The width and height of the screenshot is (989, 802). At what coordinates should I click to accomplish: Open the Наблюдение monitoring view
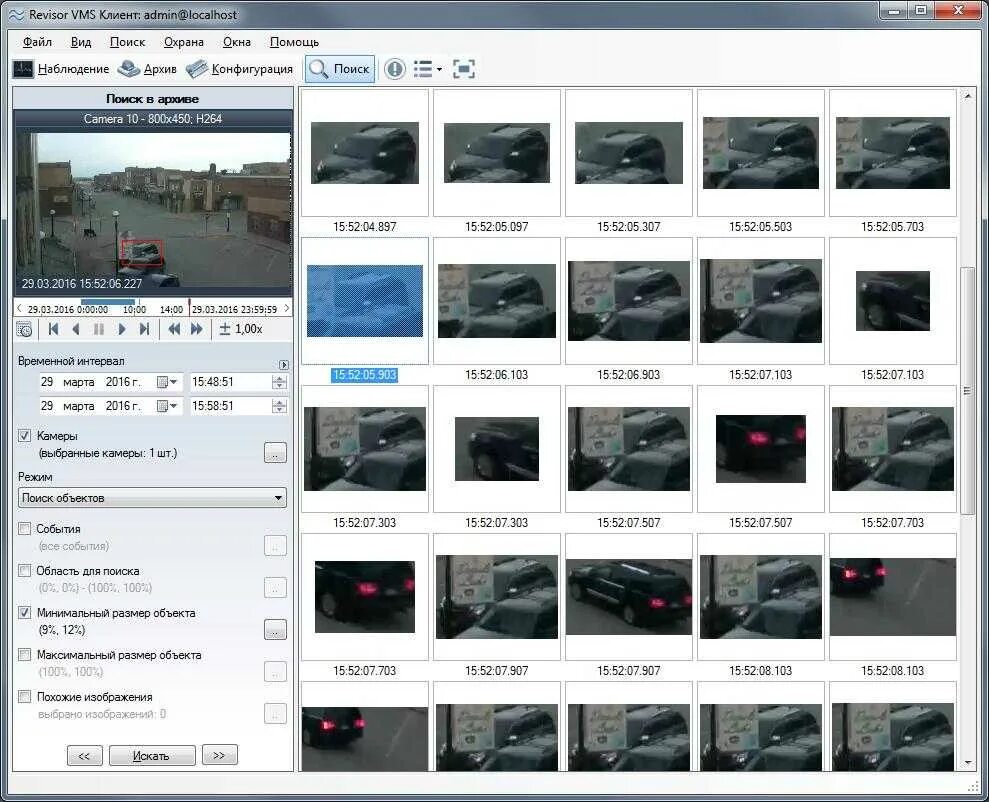click(61, 69)
